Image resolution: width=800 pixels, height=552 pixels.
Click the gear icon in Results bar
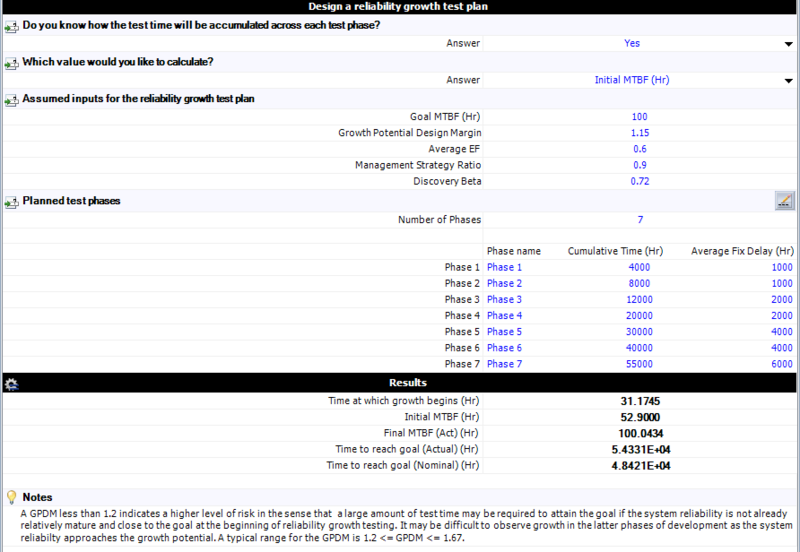click(11, 384)
